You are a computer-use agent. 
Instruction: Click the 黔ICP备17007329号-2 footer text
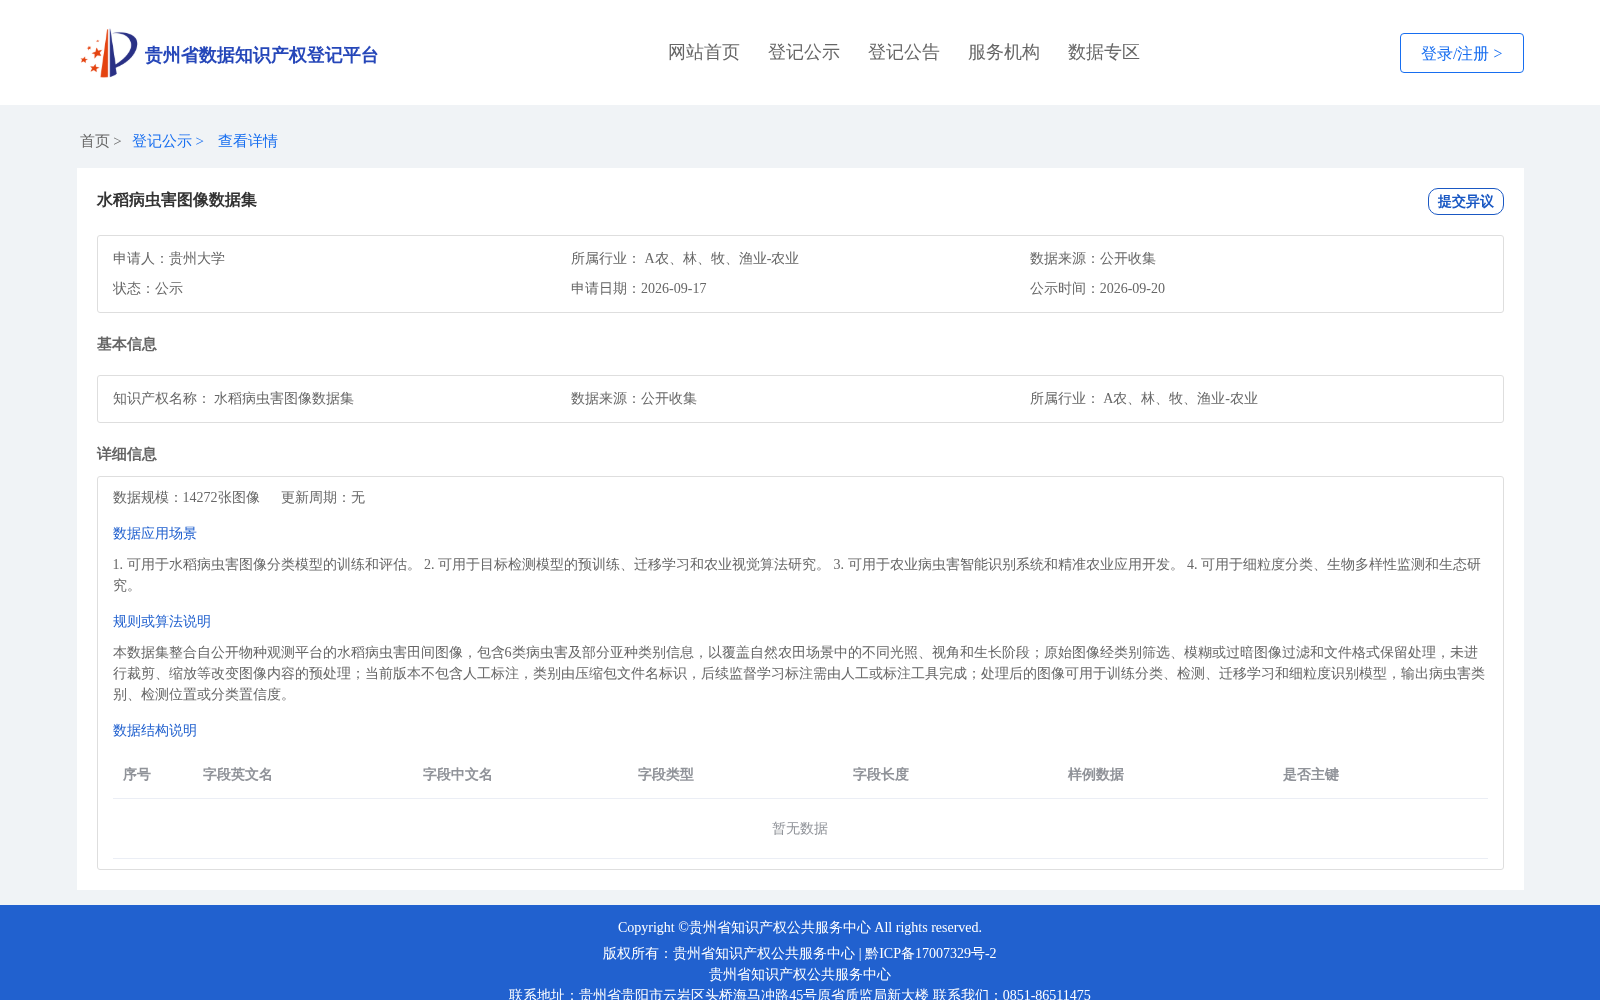point(931,954)
